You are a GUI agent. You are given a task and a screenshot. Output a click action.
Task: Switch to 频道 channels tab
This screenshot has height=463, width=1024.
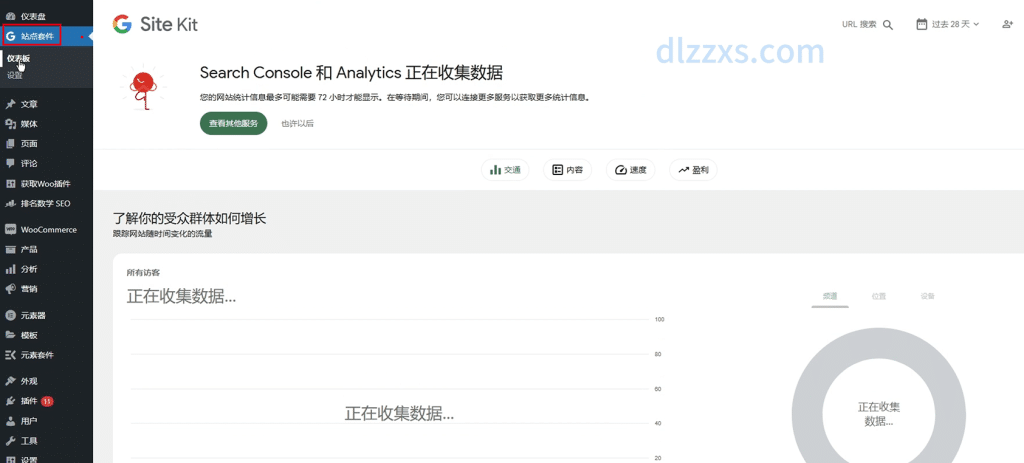(x=830, y=296)
